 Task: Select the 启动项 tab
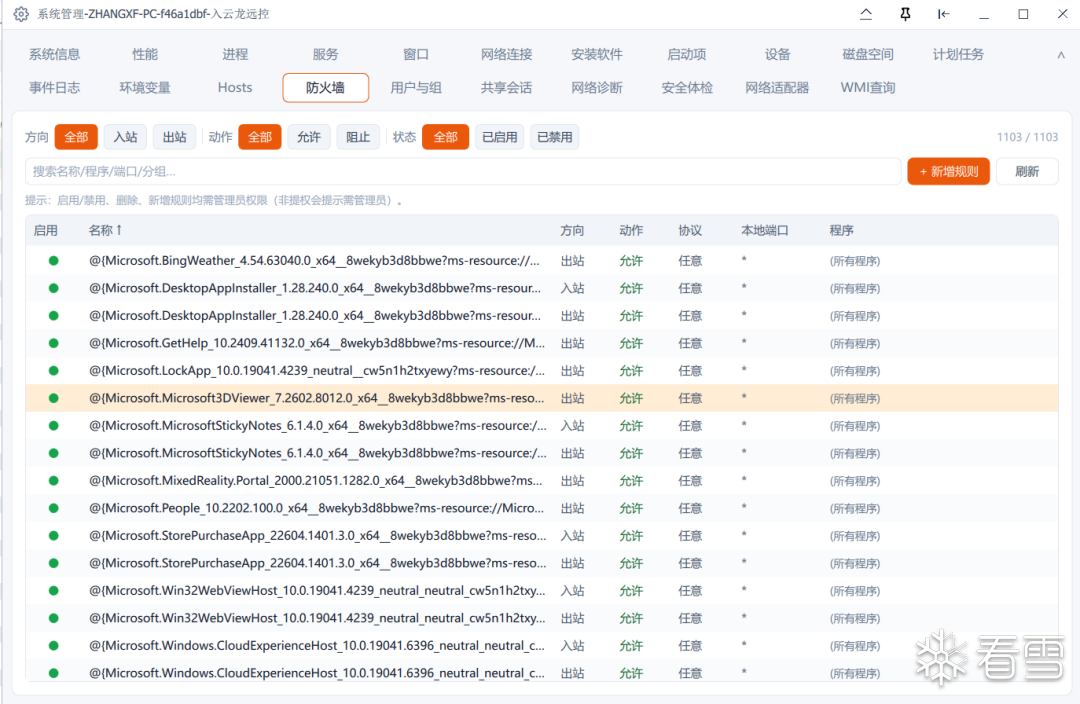[x=687, y=54]
